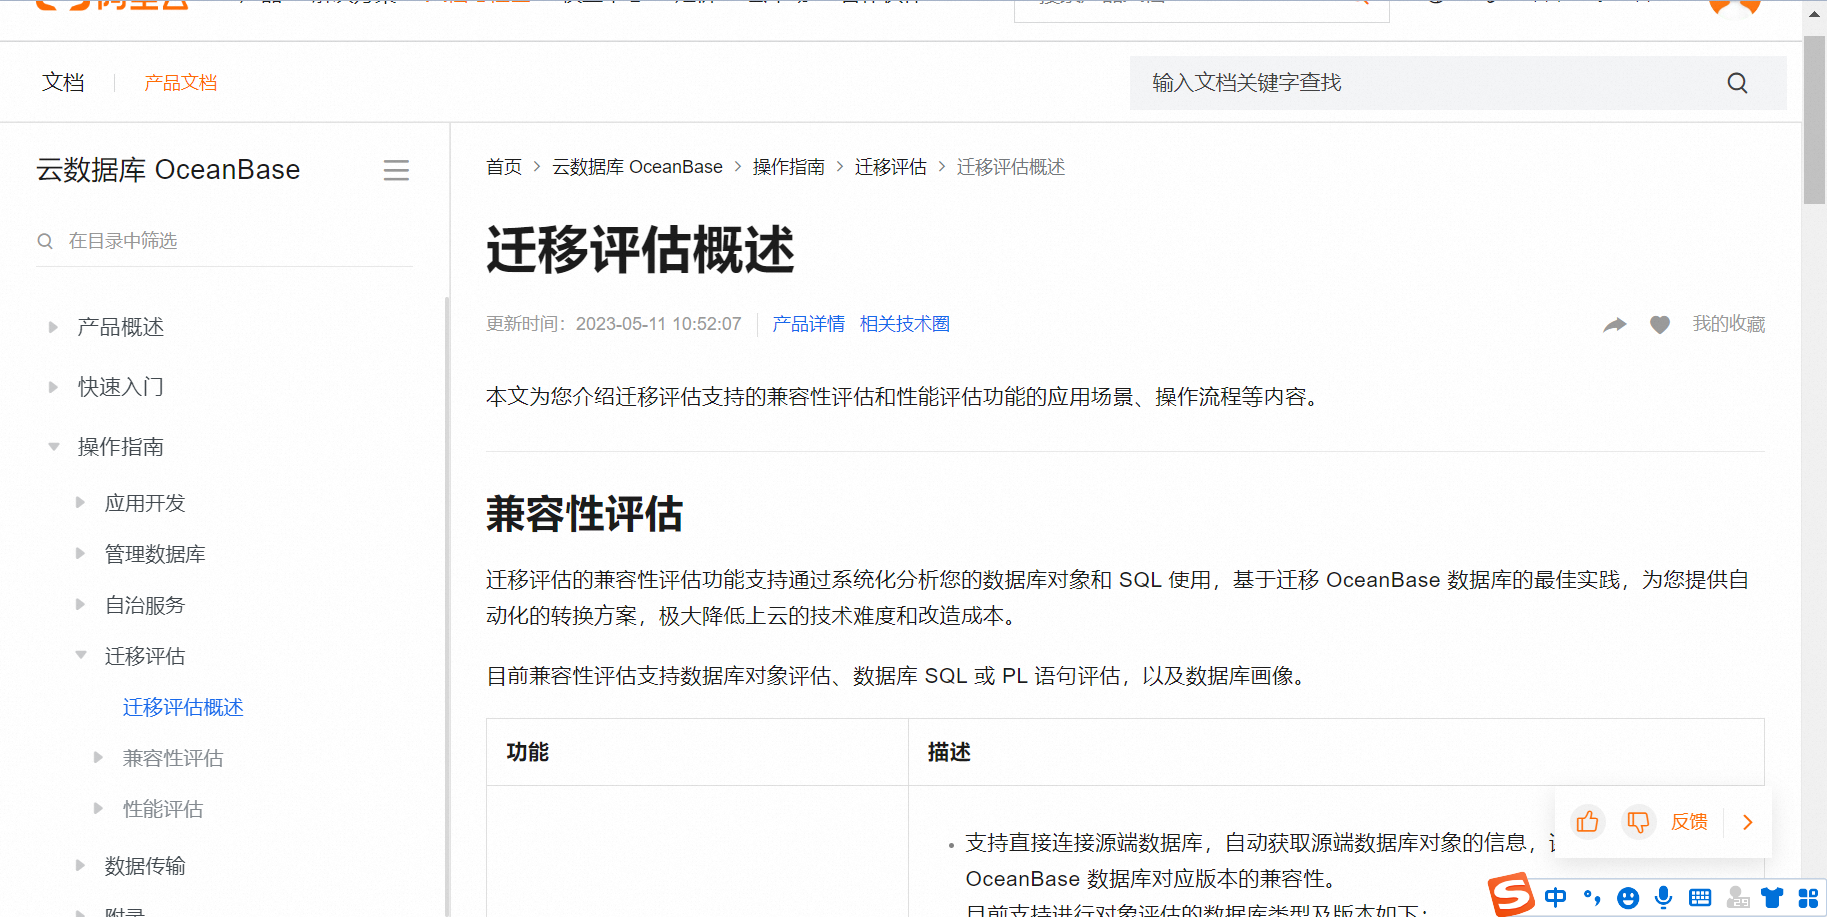This screenshot has width=1827, height=917.
Task: Expand the 性能评估 tree arrow
Action: 98,809
